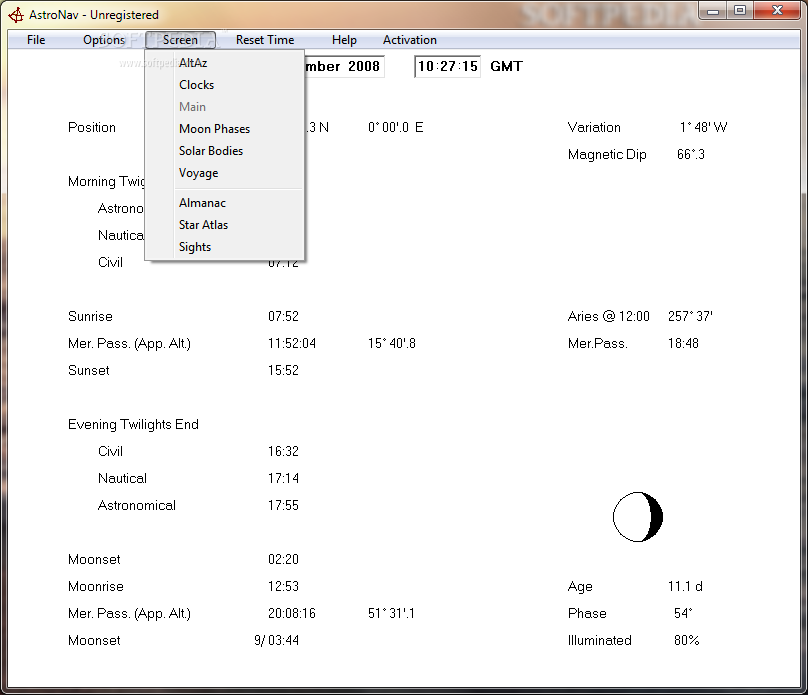Screen dimensions: 808x695
Task: Click the Moonset time 02:20
Action: point(283,560)
